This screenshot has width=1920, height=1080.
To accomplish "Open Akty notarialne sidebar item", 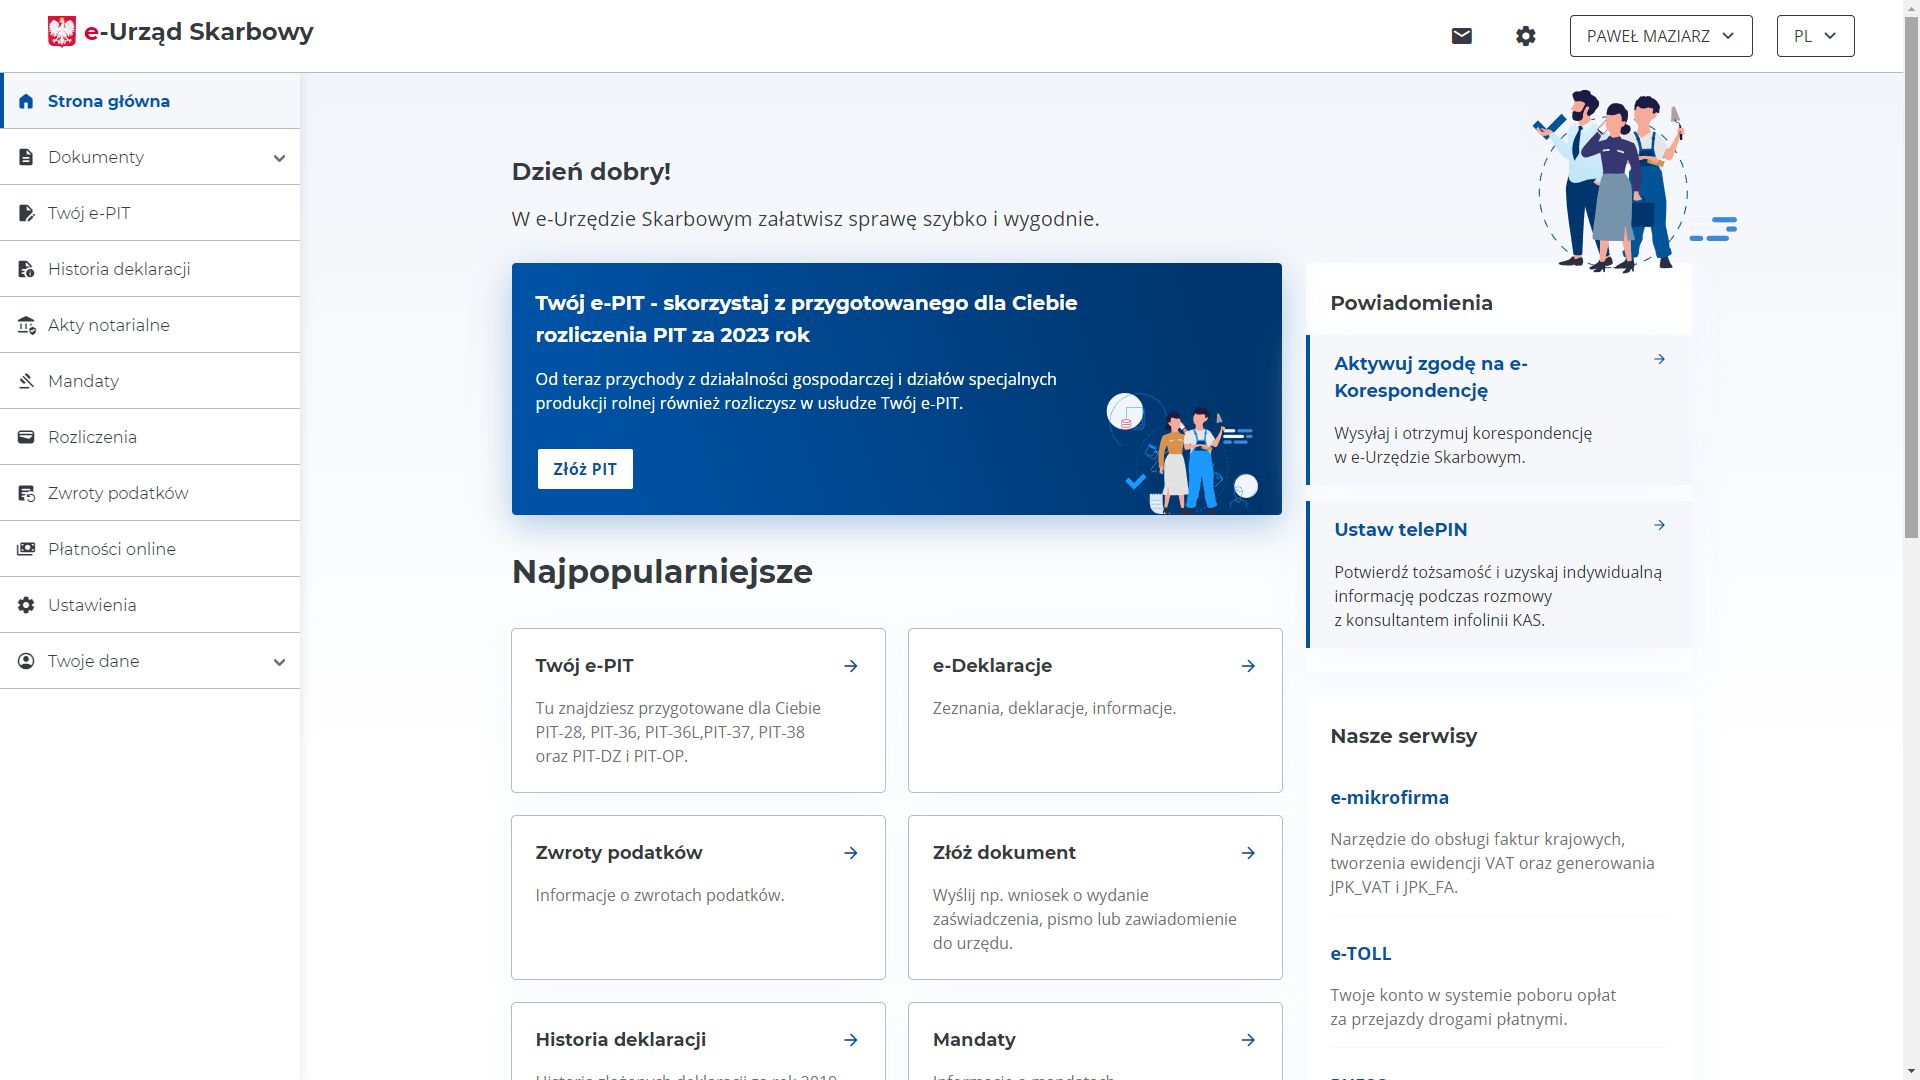I will [150, 325].
